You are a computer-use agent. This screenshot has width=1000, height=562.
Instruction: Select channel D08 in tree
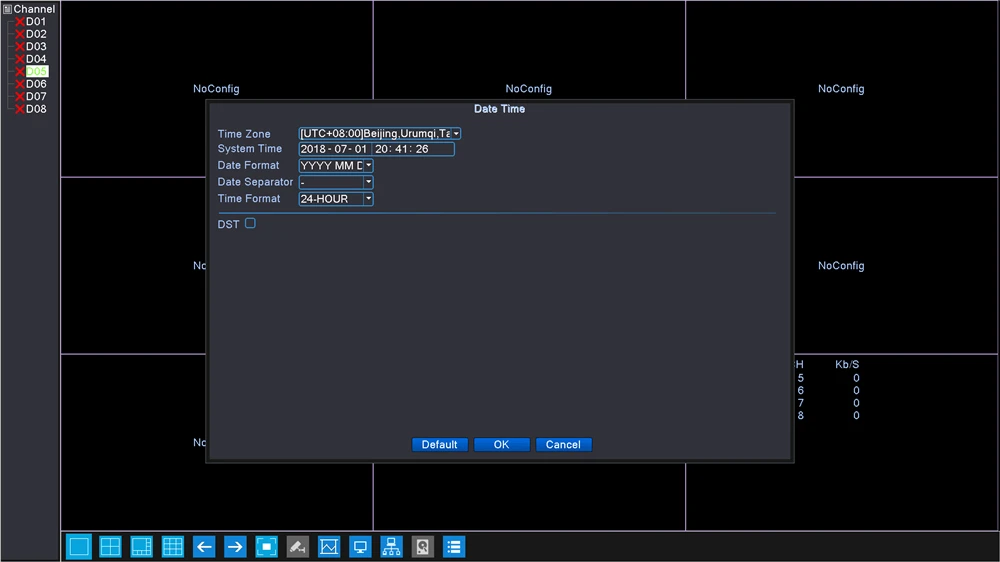tap(36, 109)
